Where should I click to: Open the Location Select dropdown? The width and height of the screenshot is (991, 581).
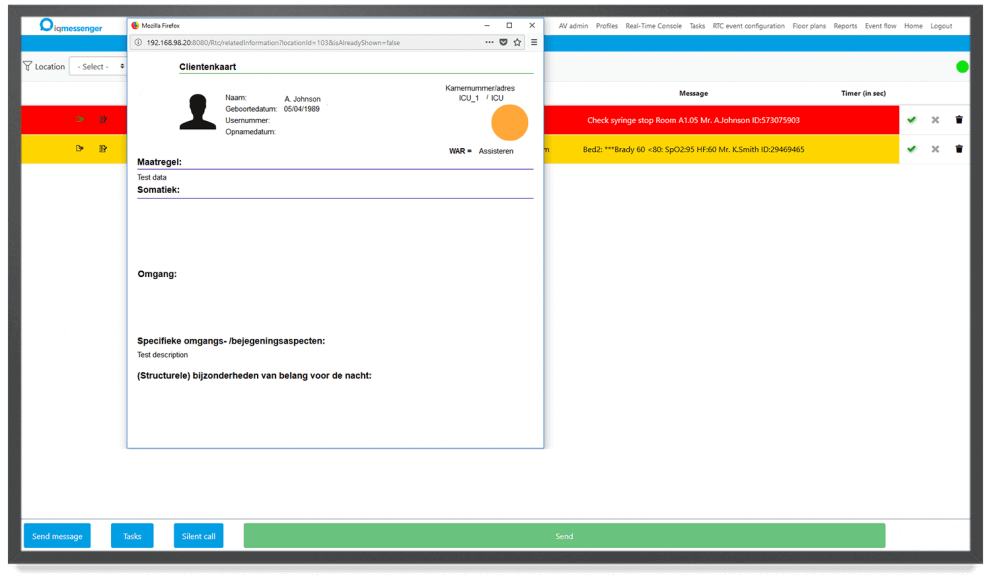(98, 66)
